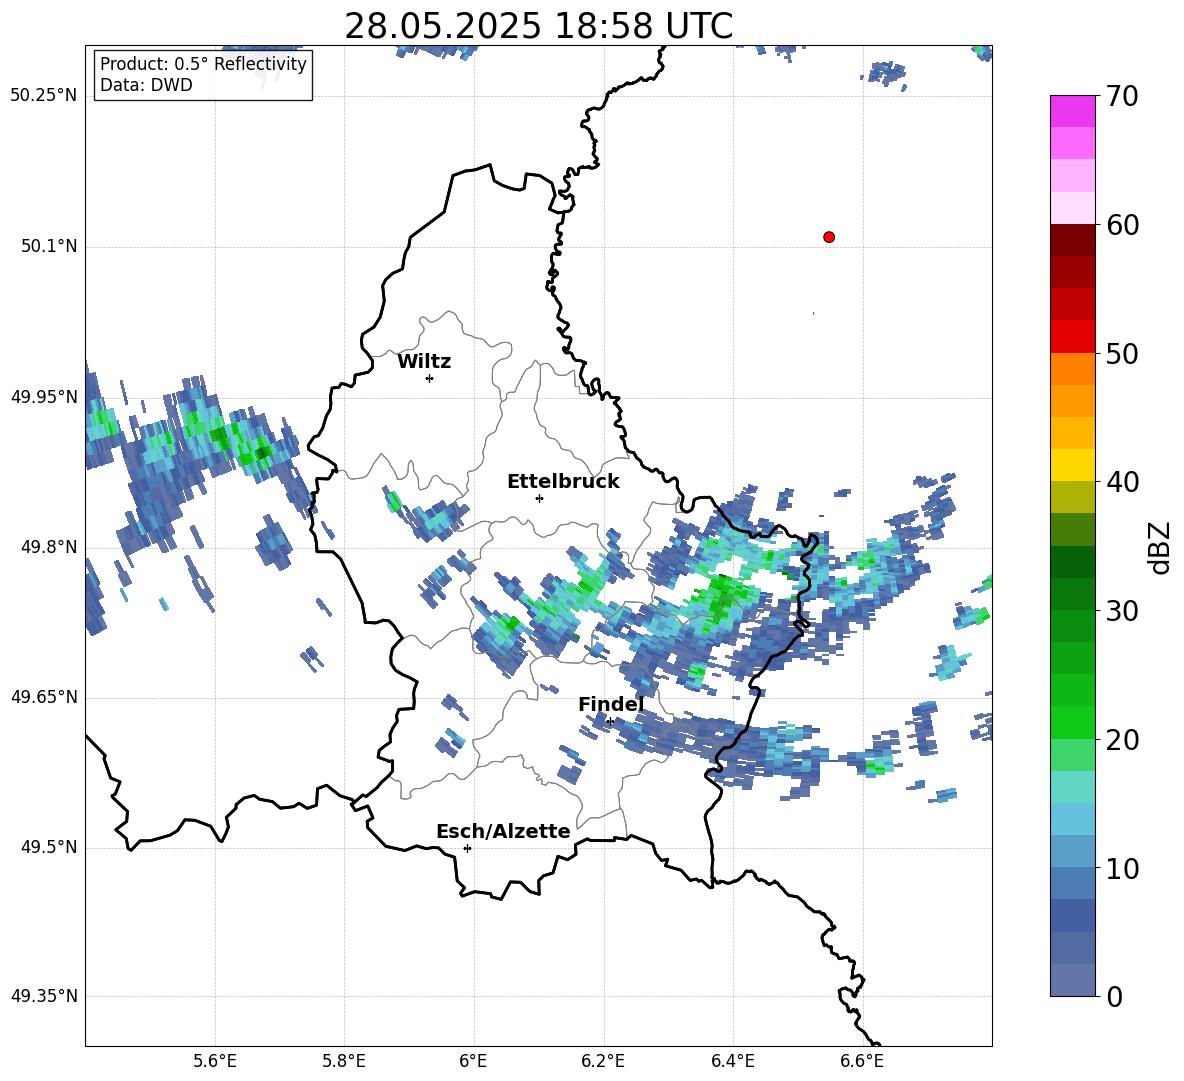Click the 49.5°N latitude label
1184x1081 pixels.
[x=50, y=847]
